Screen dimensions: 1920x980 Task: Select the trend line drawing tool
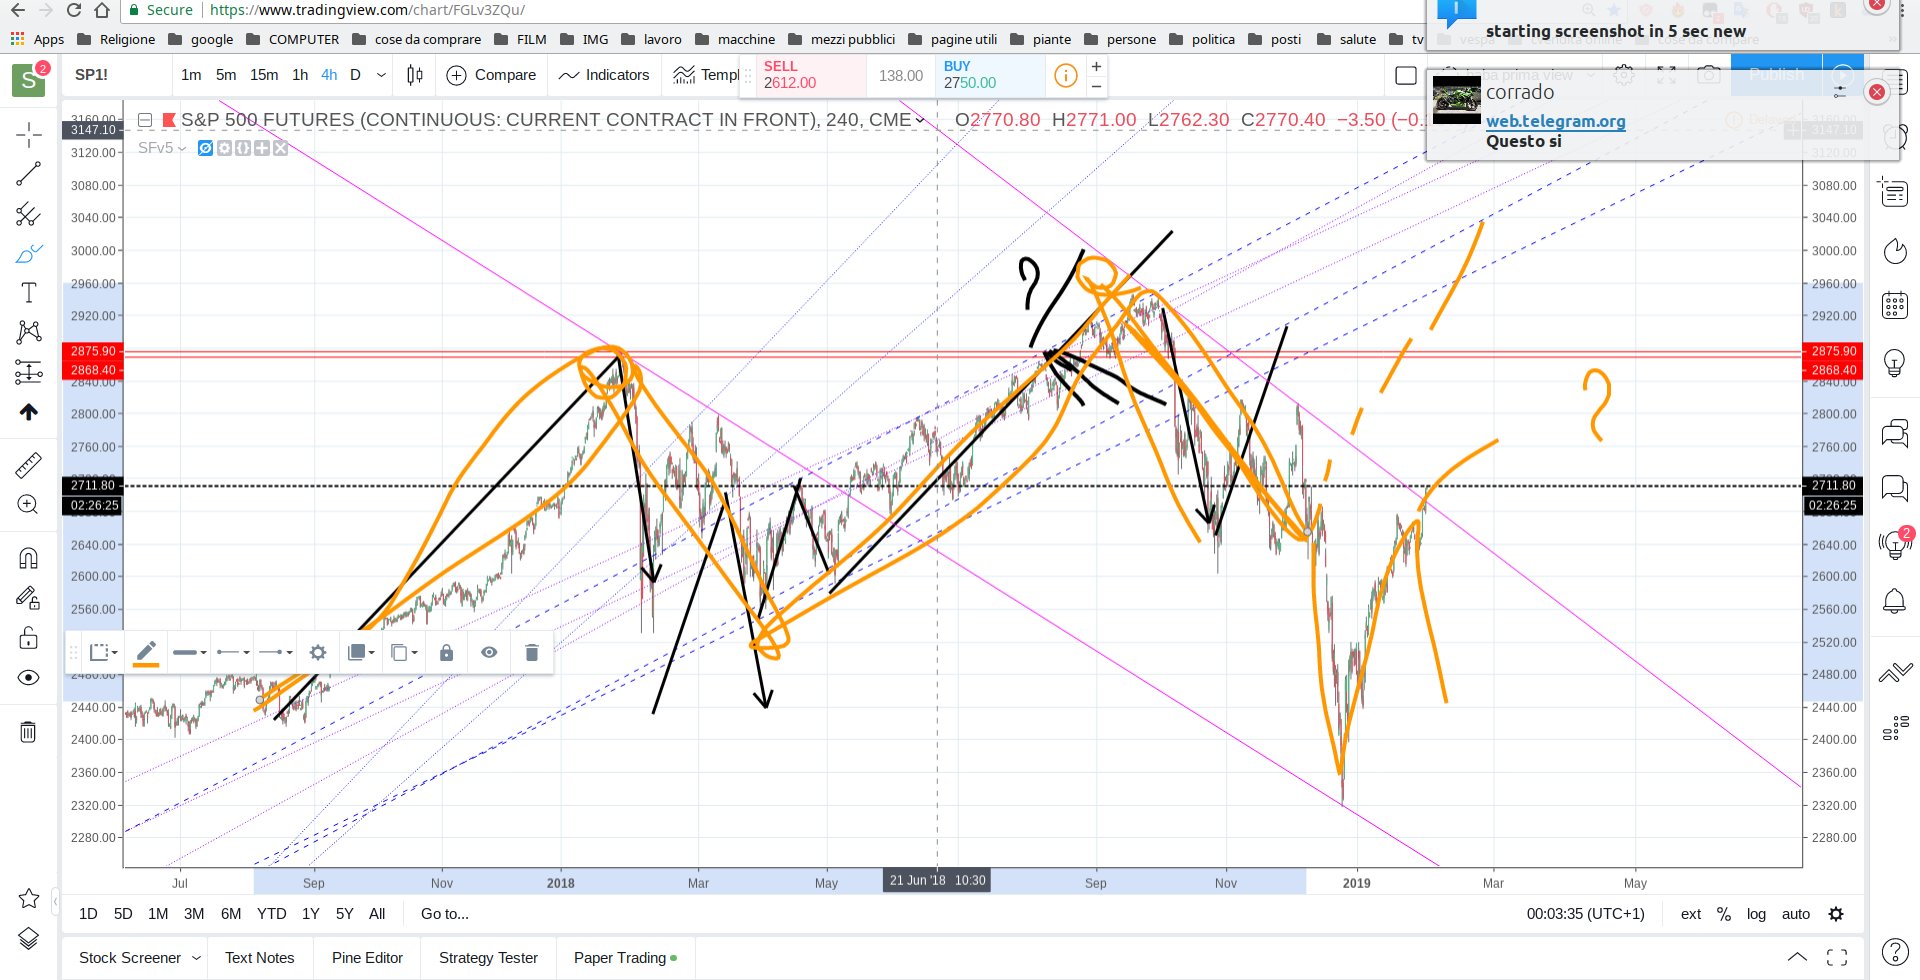[x=29, y=173]
